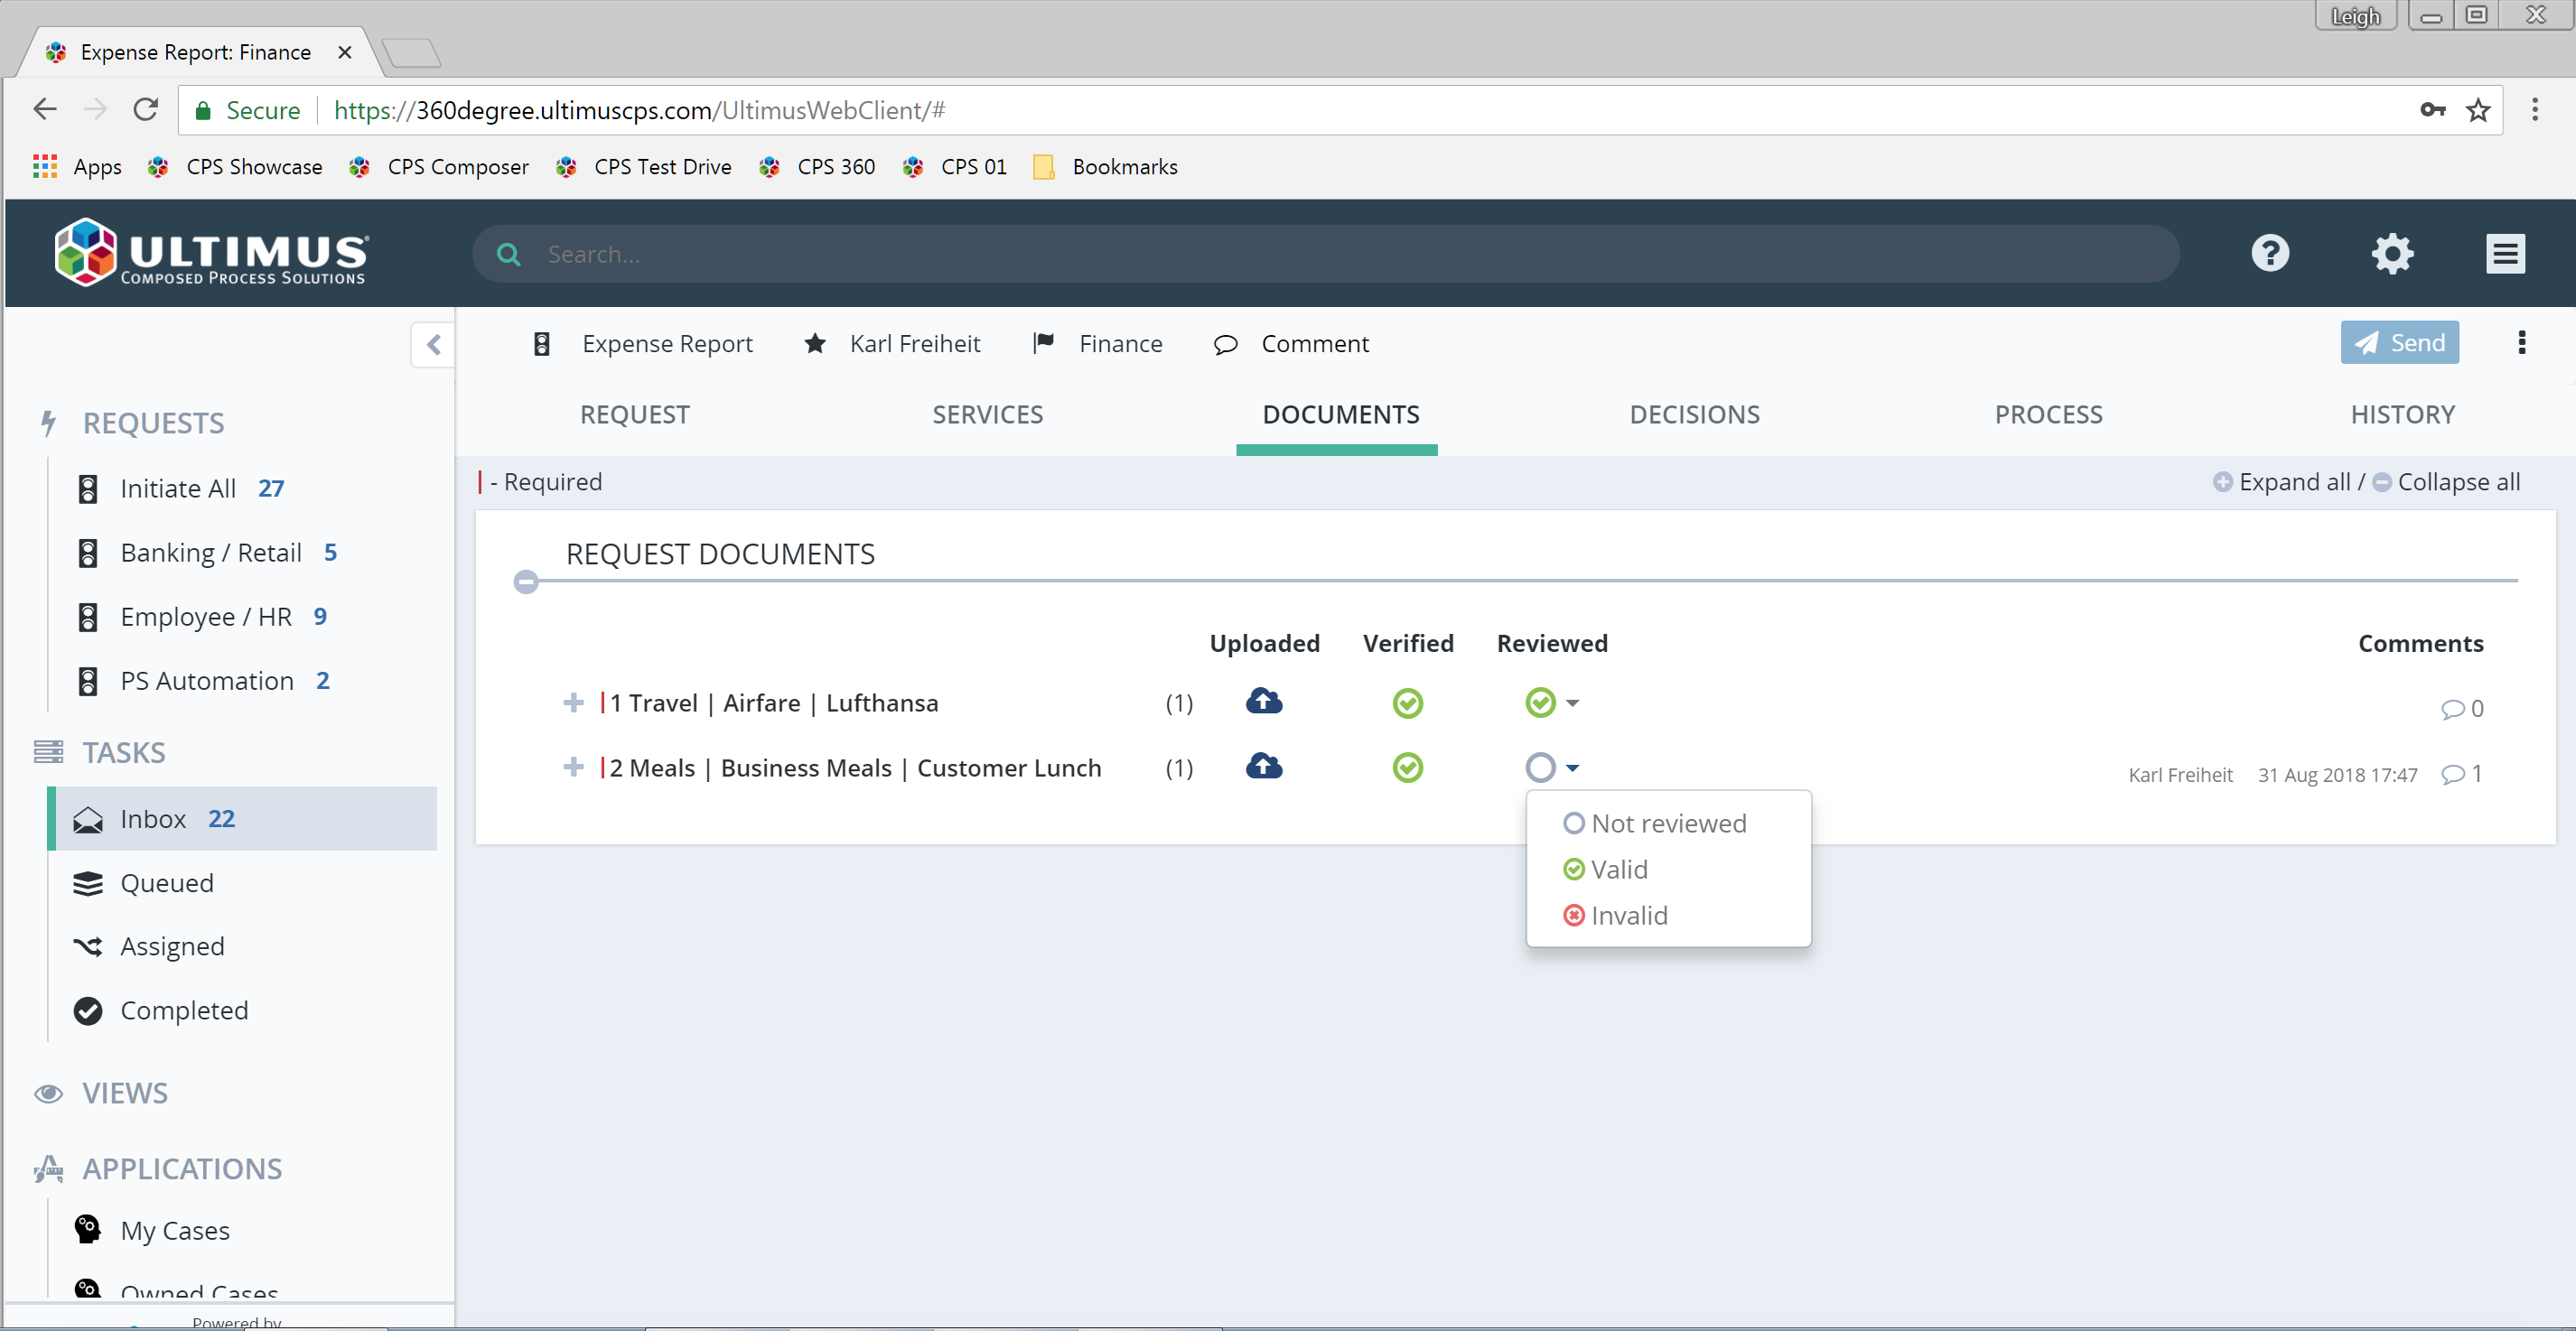Open the Bookmarks folder

click(1106, 167)
